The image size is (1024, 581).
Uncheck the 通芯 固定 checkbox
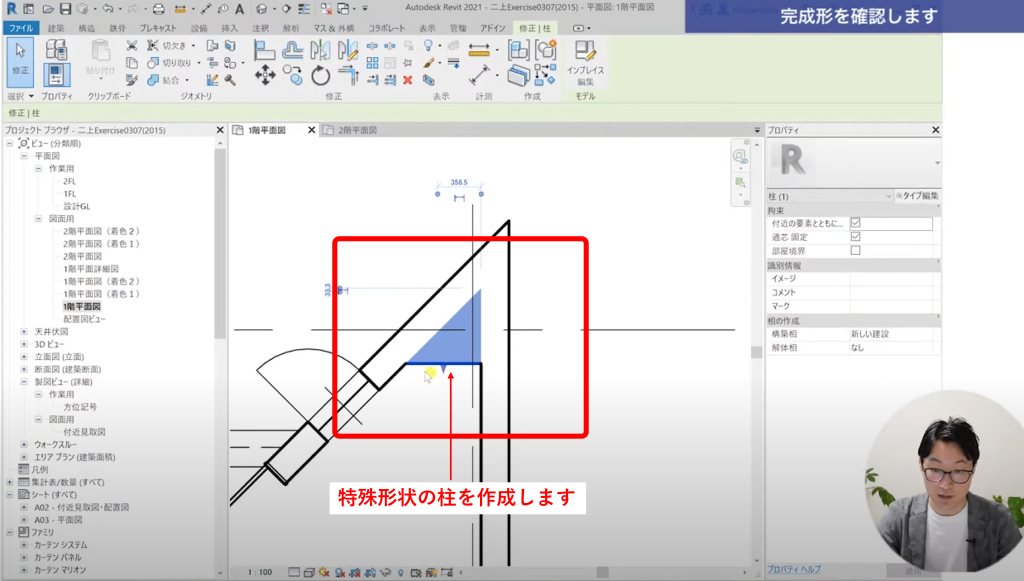(855, 237)
